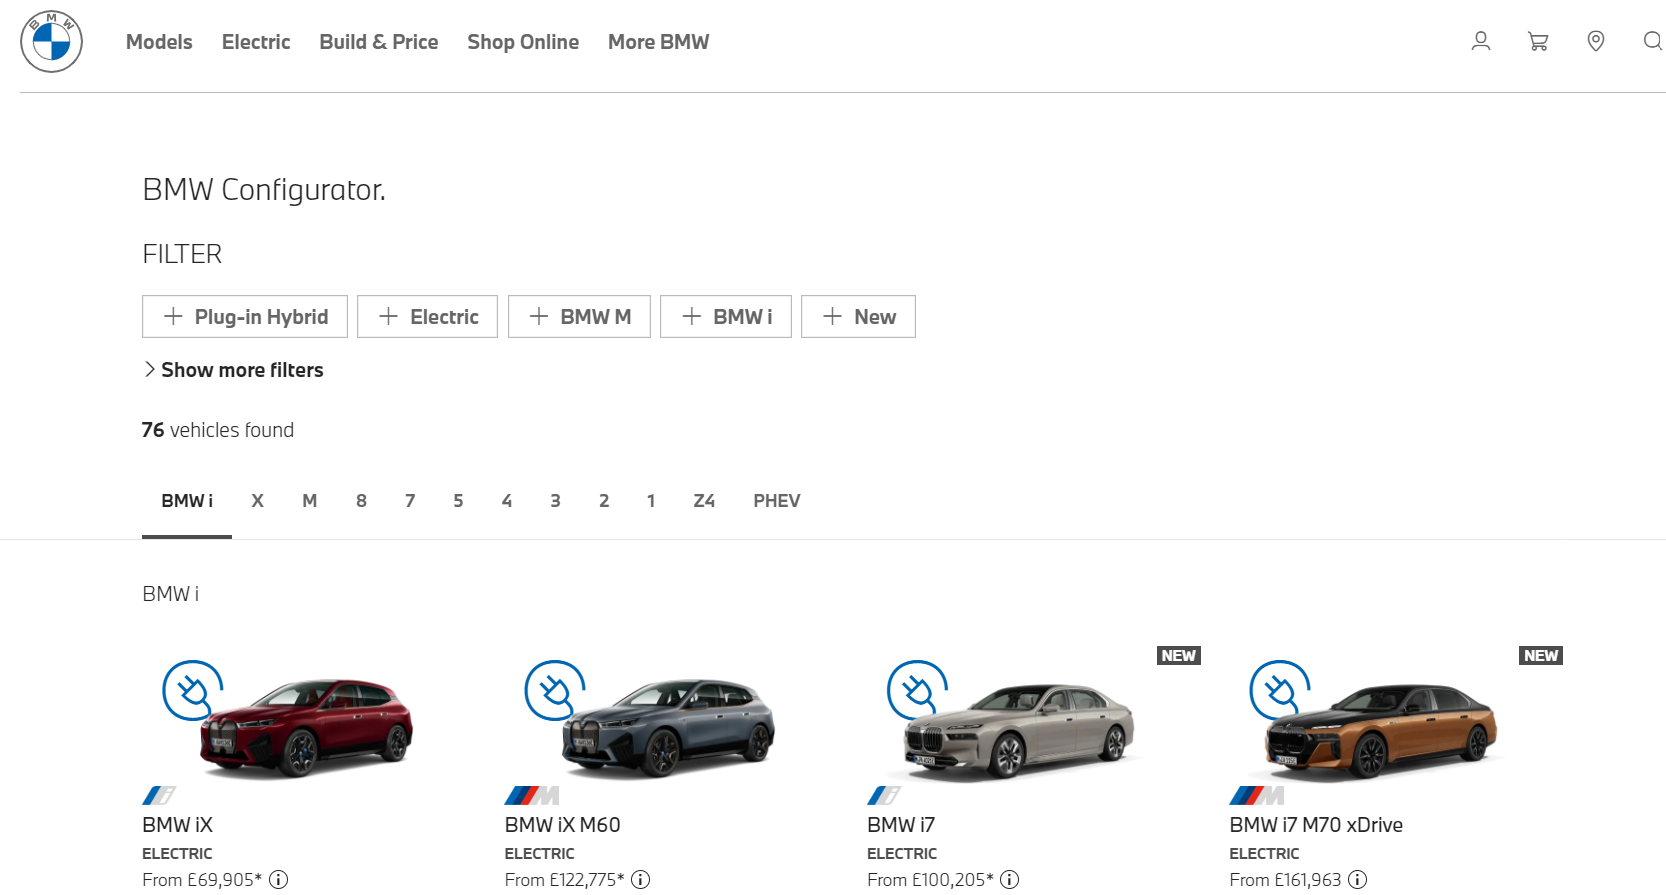The width and height of the screenshot is (1666, 895).
Task: Switch to the 5 series tab
Action: click(x=458, y=501)
